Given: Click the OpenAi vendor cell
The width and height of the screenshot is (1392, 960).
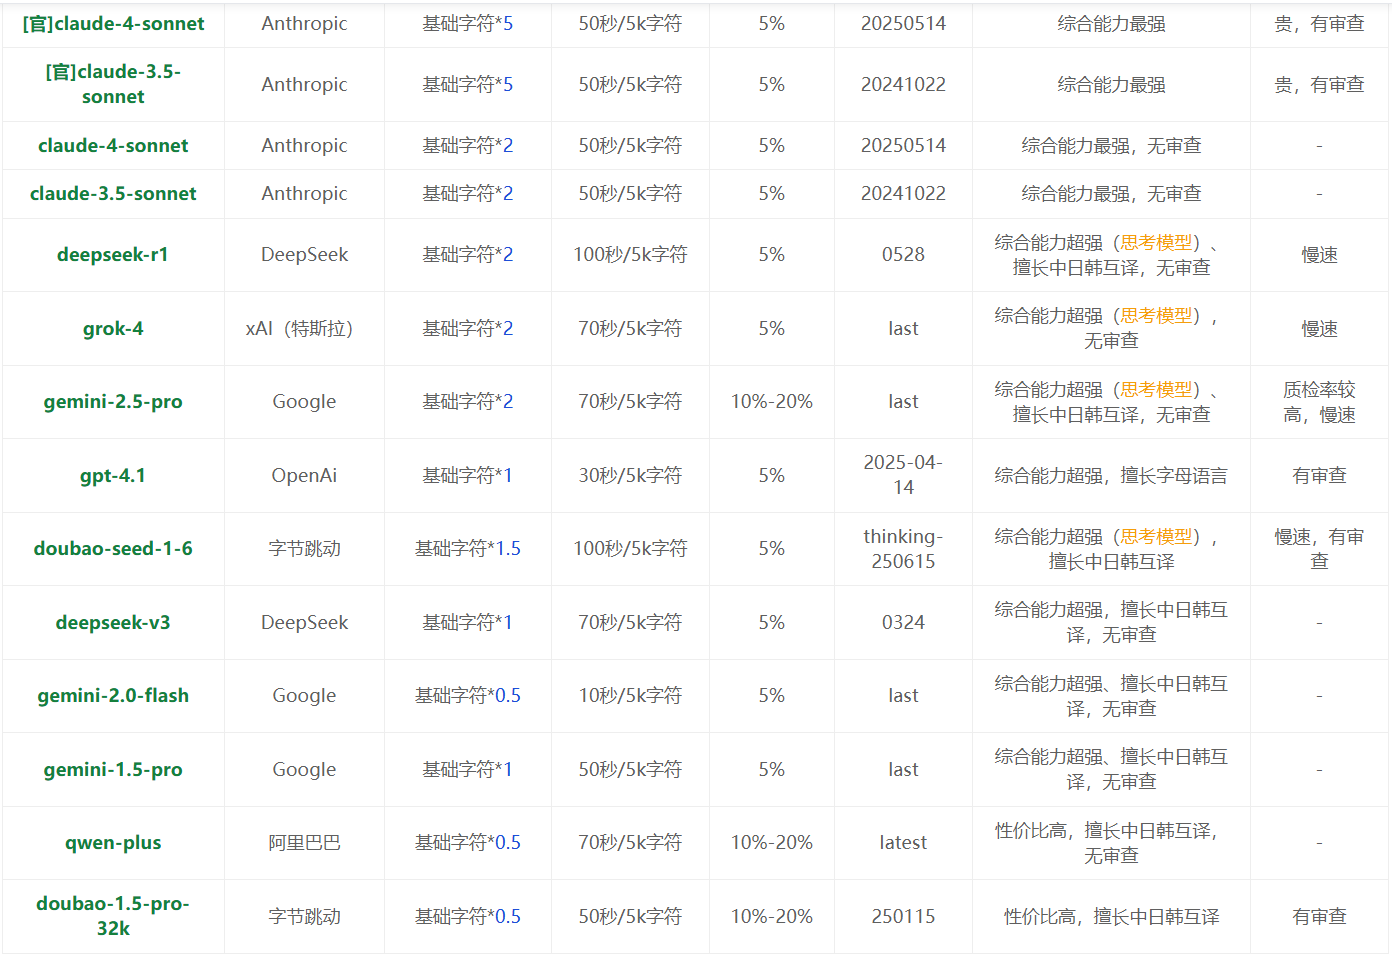Looking at the screenshot, I should 304,476.
